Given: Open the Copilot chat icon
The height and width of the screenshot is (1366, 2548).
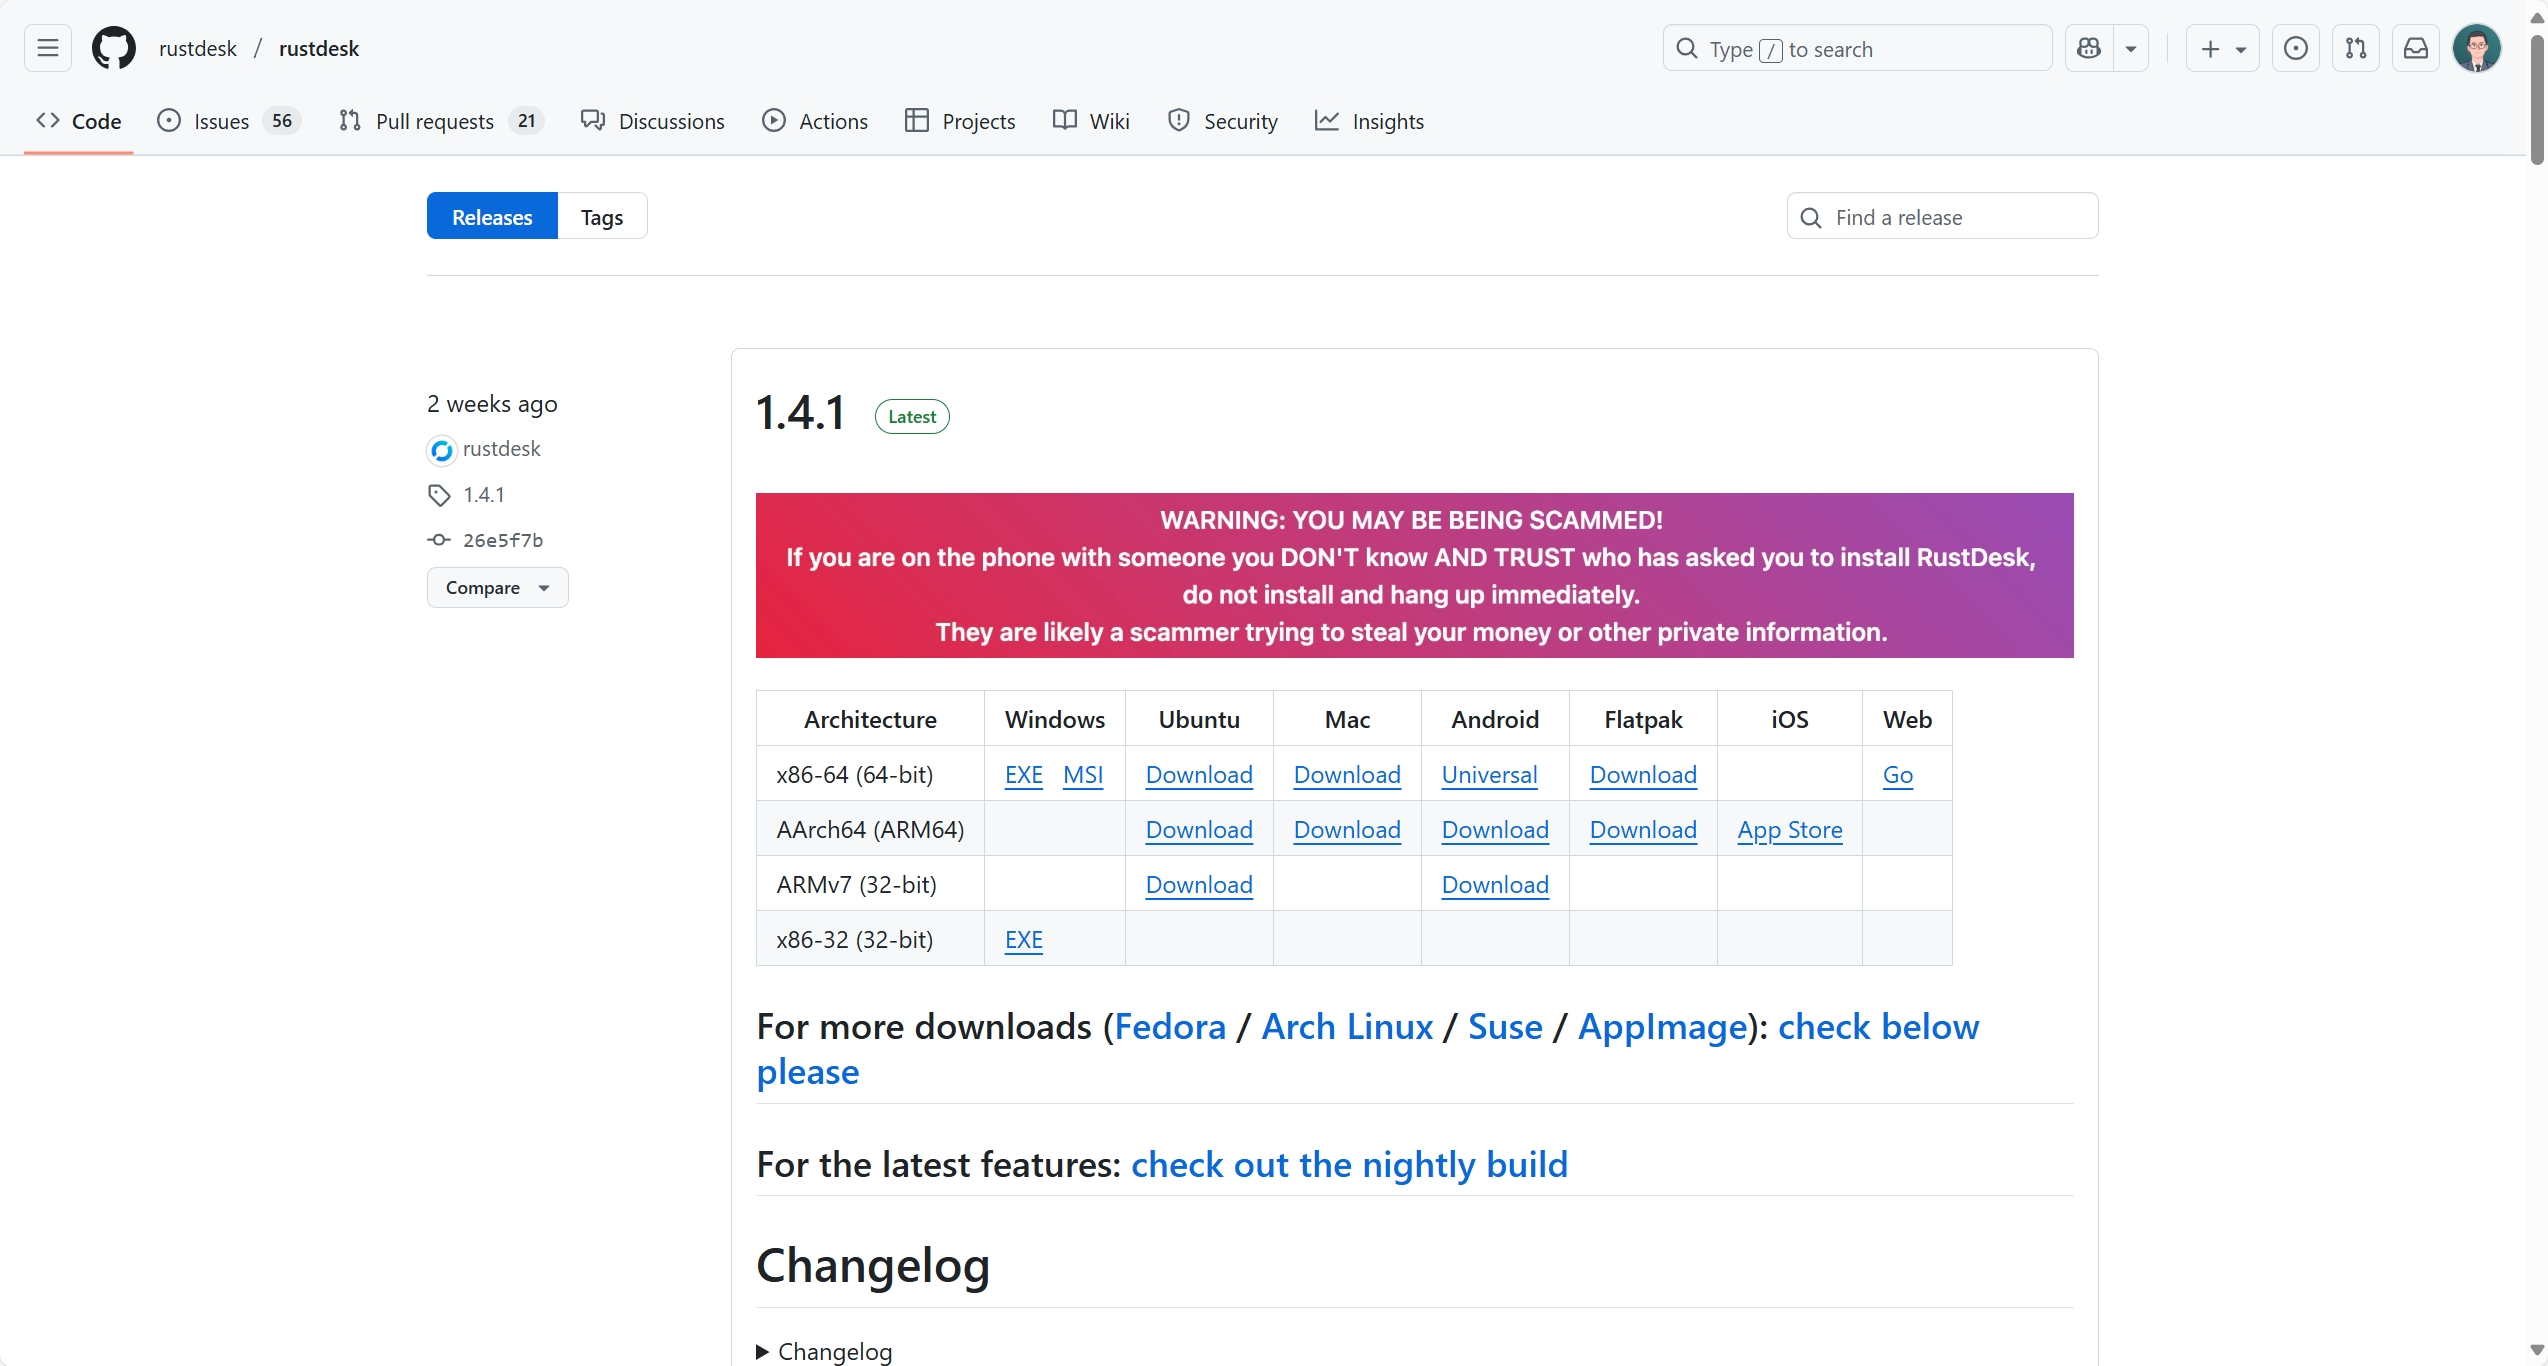Looking at the screenshot, I should point(2089,48).
